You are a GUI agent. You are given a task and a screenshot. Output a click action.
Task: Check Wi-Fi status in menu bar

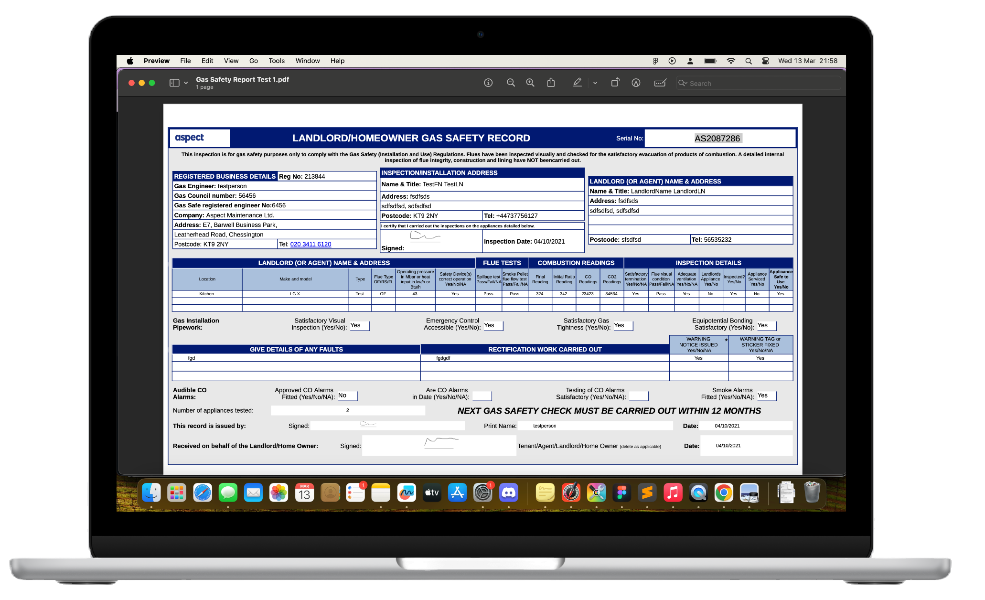(731, 61)
